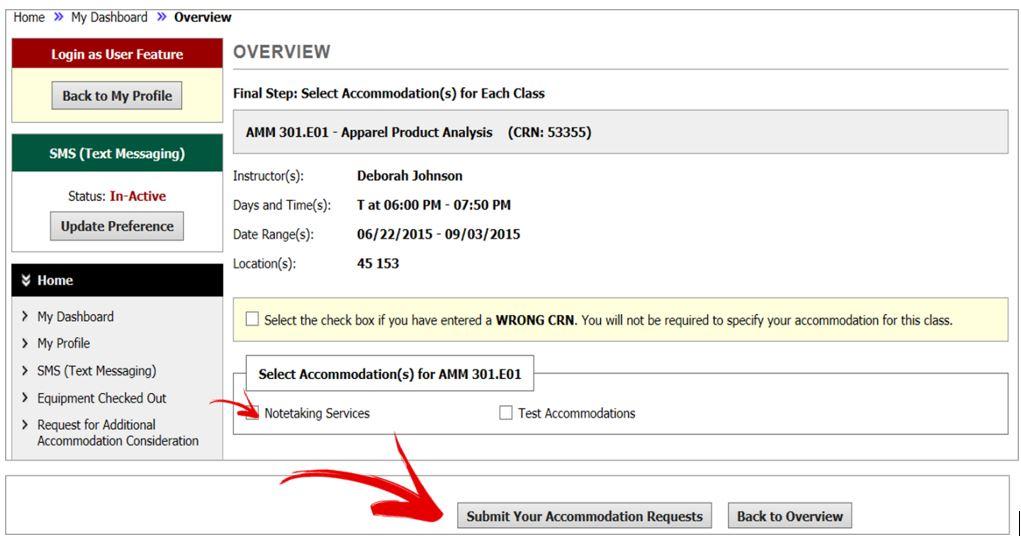Click the Back to Overview button

[x=790, y=516]
